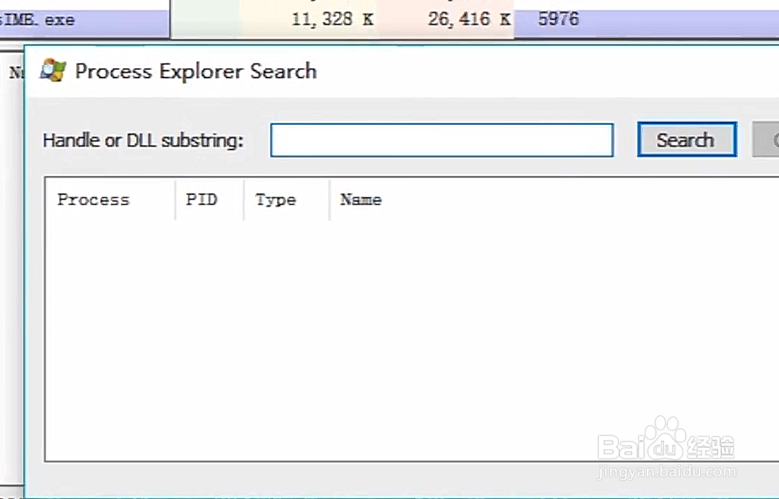This screenshot has height=499, width=779.
Task: Click the 26,416 K working set value
Action: click(x=469, y=19)
